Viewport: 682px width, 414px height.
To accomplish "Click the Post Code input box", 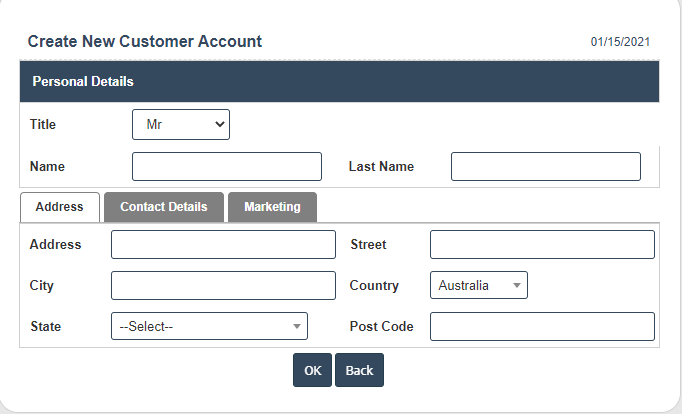I will [542, 326].
